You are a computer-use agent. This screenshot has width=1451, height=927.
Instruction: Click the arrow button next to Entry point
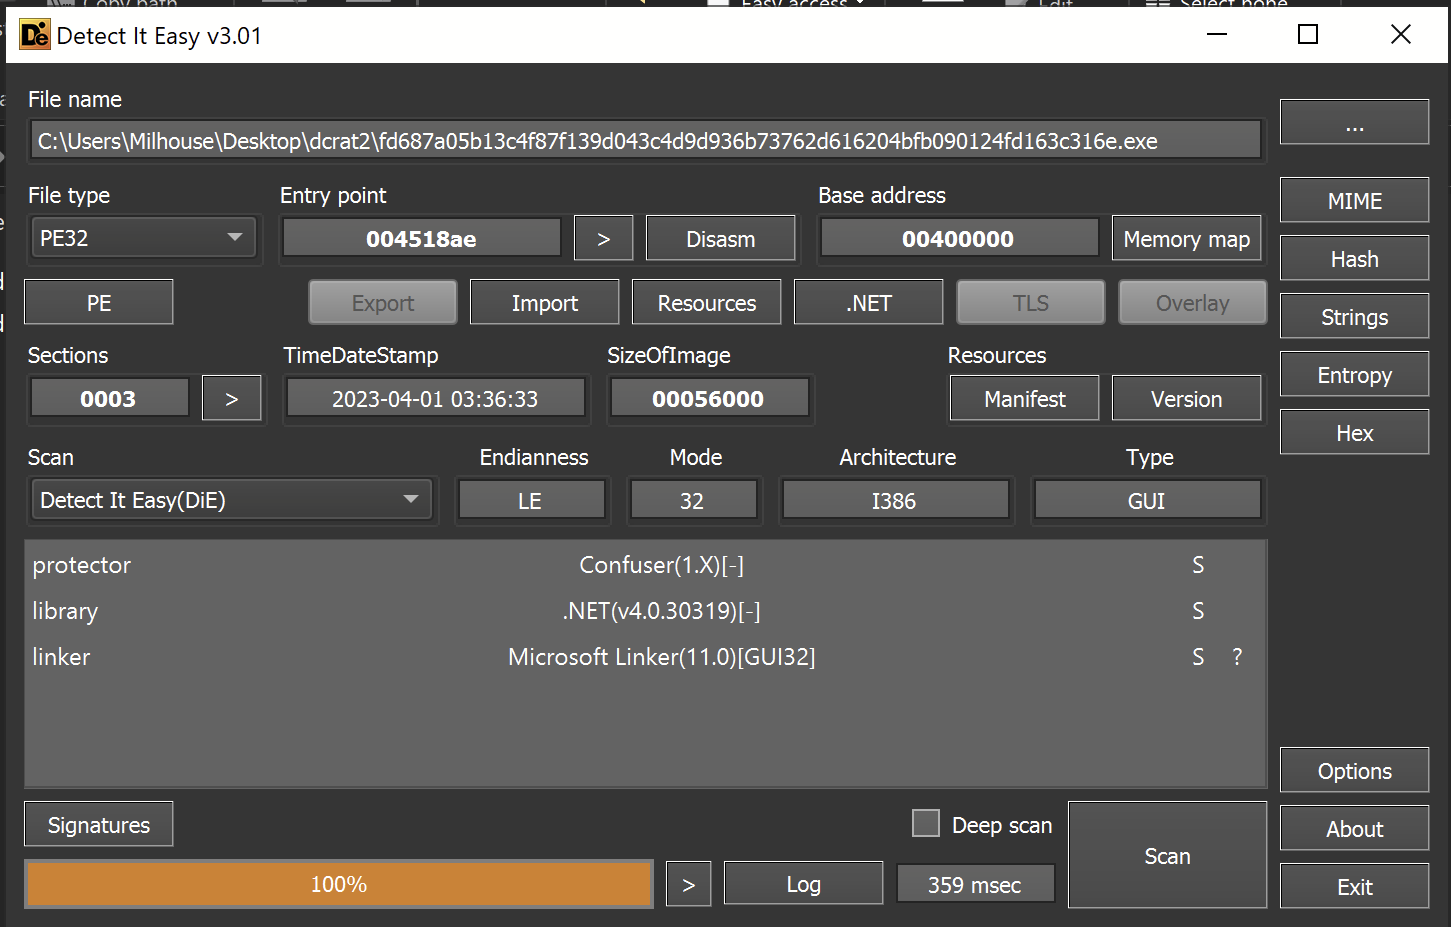pyautogui.click(x=603, y=239)
